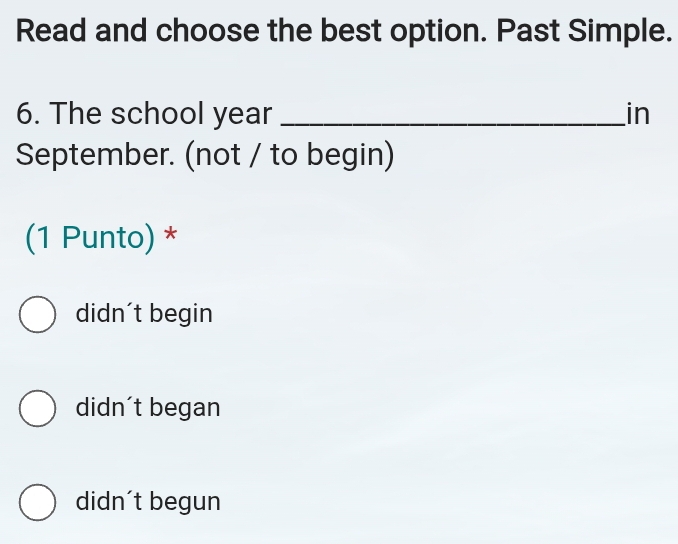Click the "didn´t begun" option label
Screen dimensions: 678x544
pyautogui.click(x=148, y=501)
